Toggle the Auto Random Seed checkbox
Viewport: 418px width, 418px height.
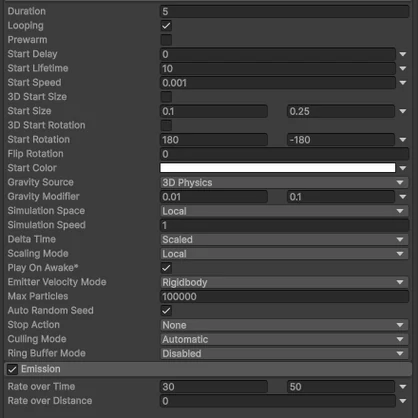tap(166, 311)
